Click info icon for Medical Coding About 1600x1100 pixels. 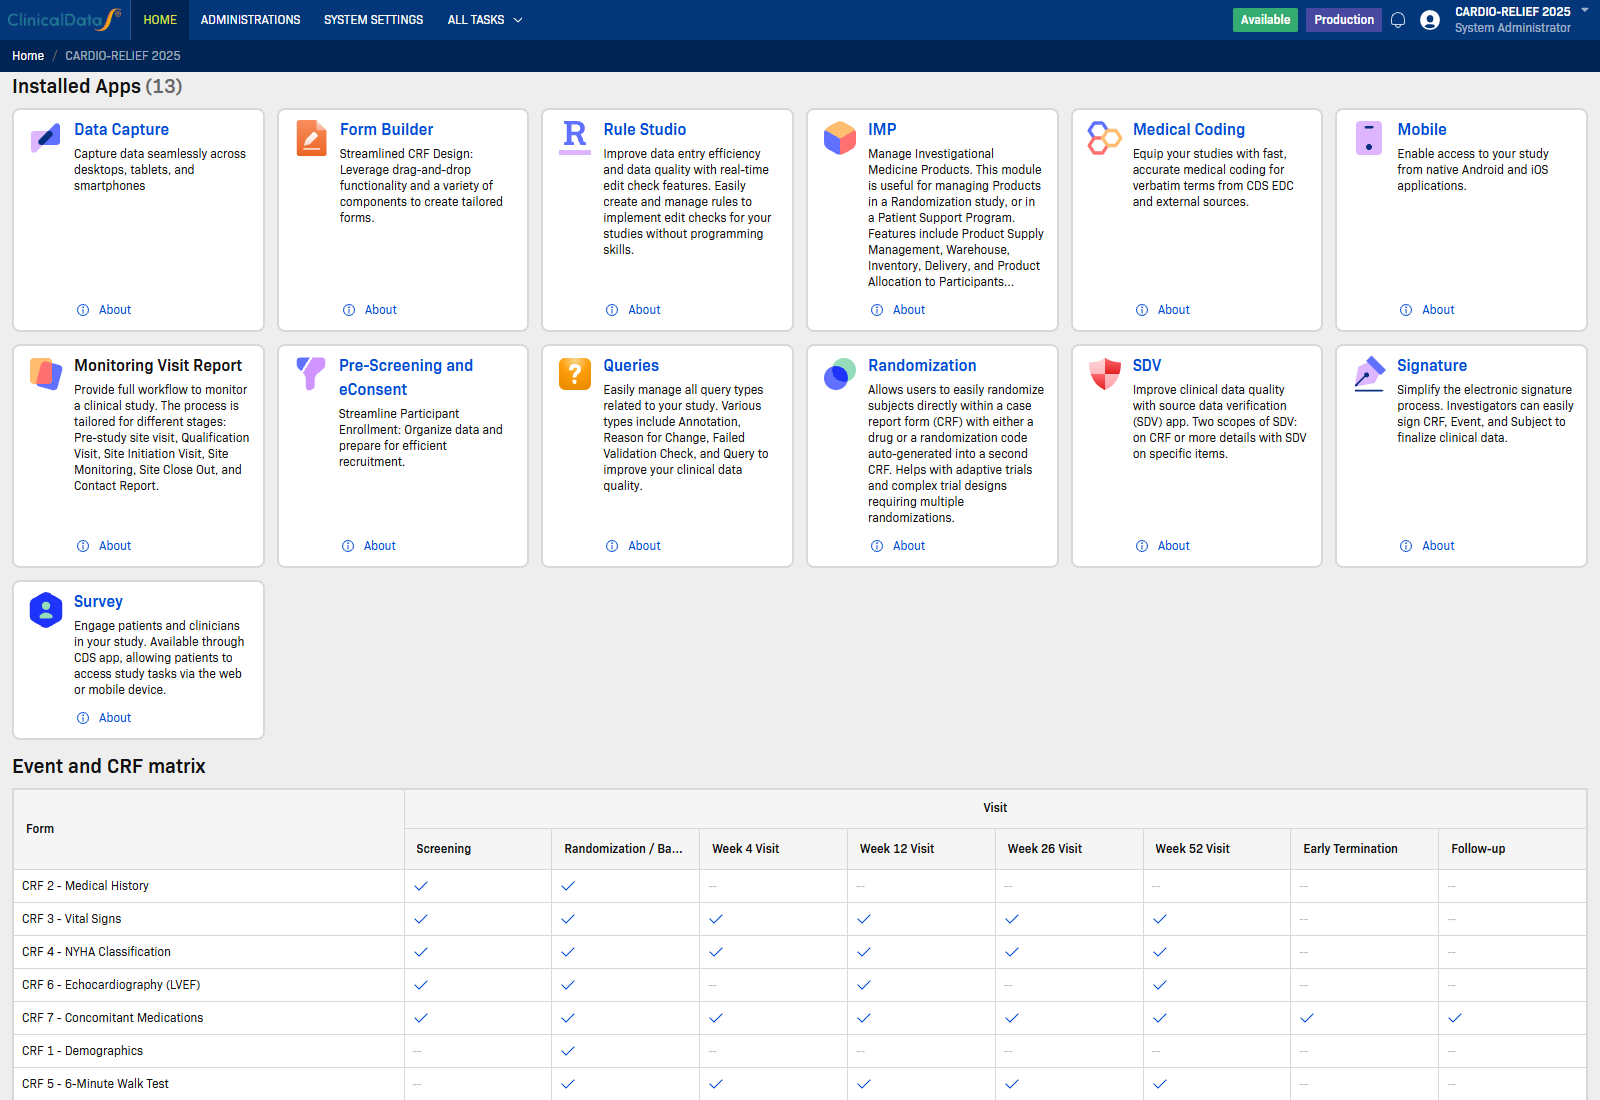1142,310
